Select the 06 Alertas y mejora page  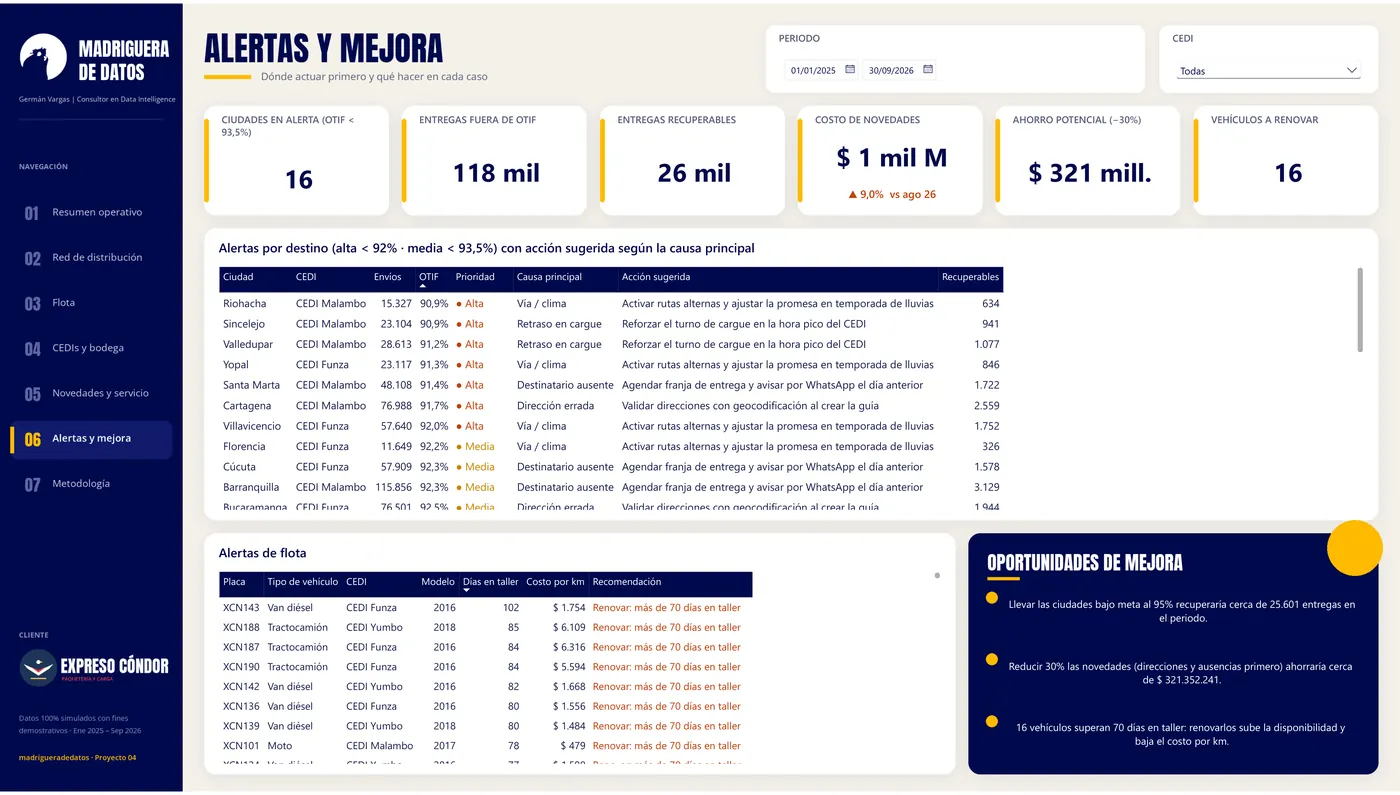[91, 438]
